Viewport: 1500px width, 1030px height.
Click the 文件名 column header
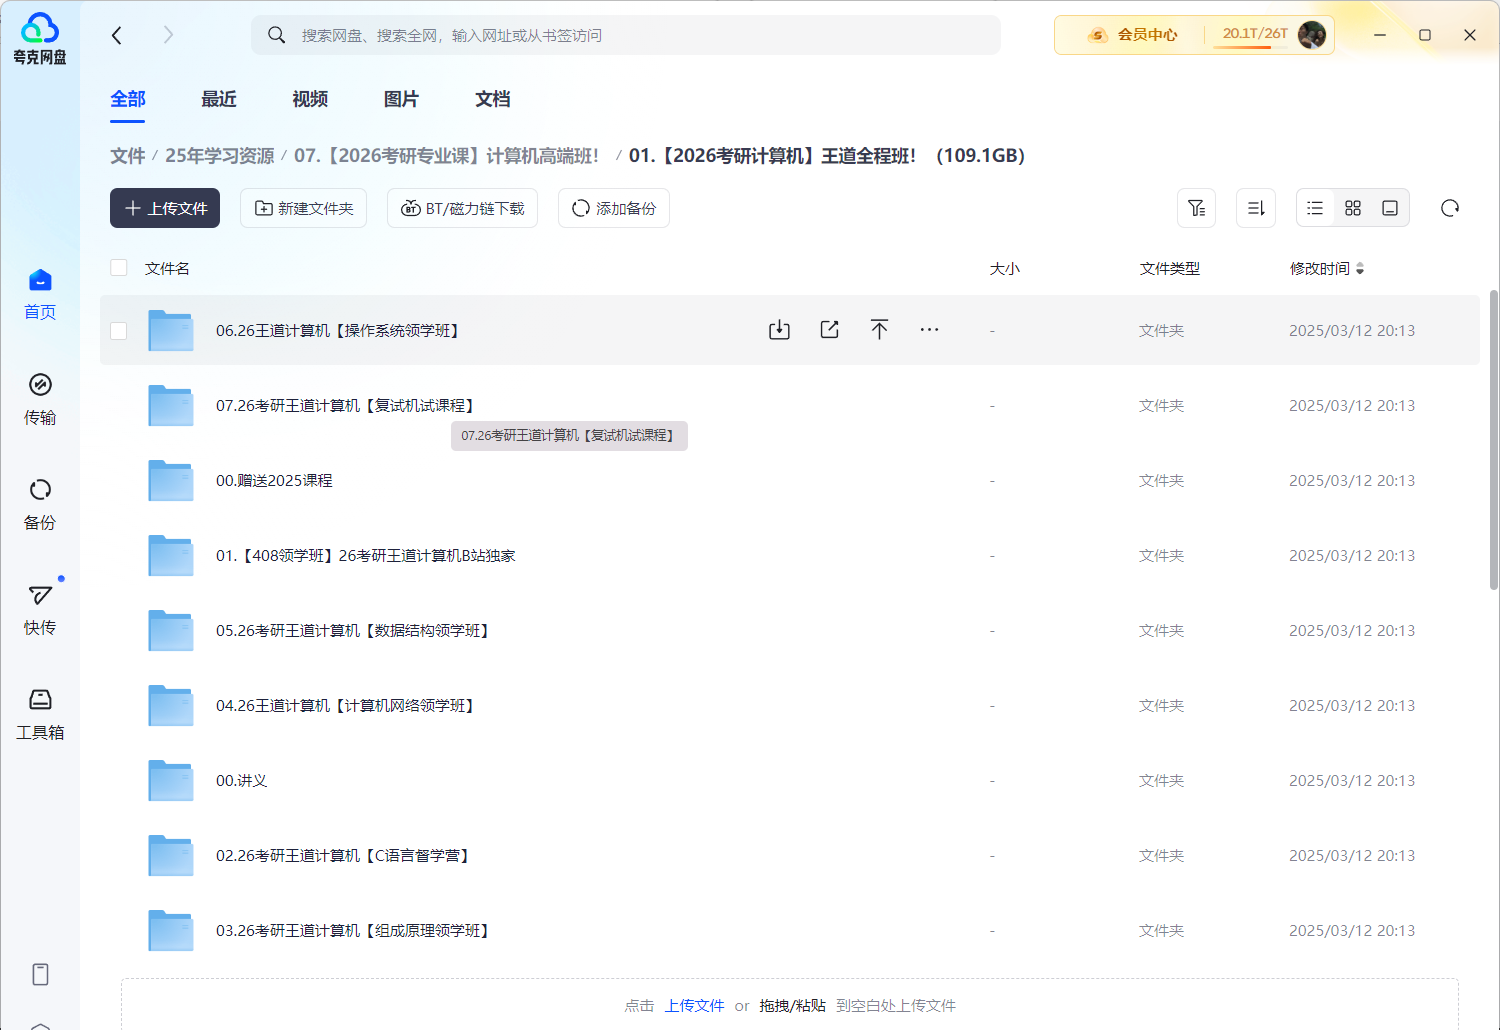pos(167,268)
